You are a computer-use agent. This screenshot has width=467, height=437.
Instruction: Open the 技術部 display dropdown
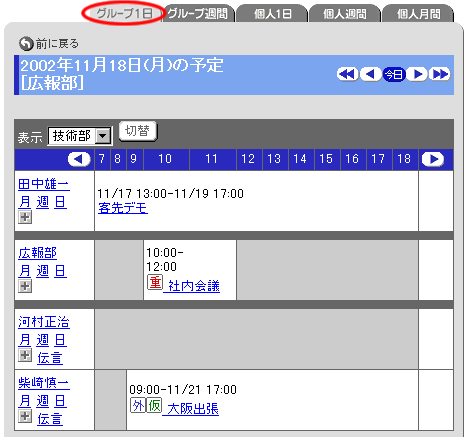click(x=80, y=136)
